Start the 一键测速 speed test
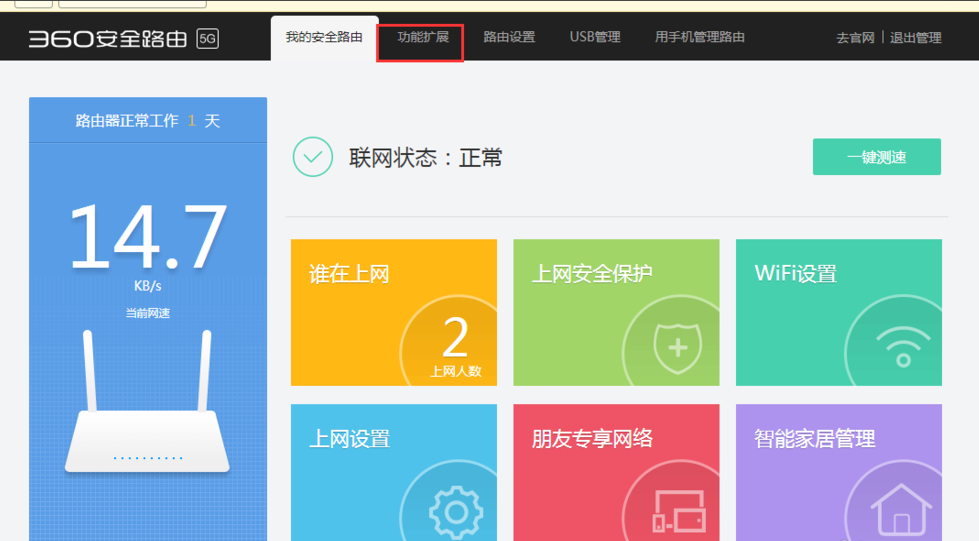The width and height of the screenshot is (979, 541). click(877, 157)
